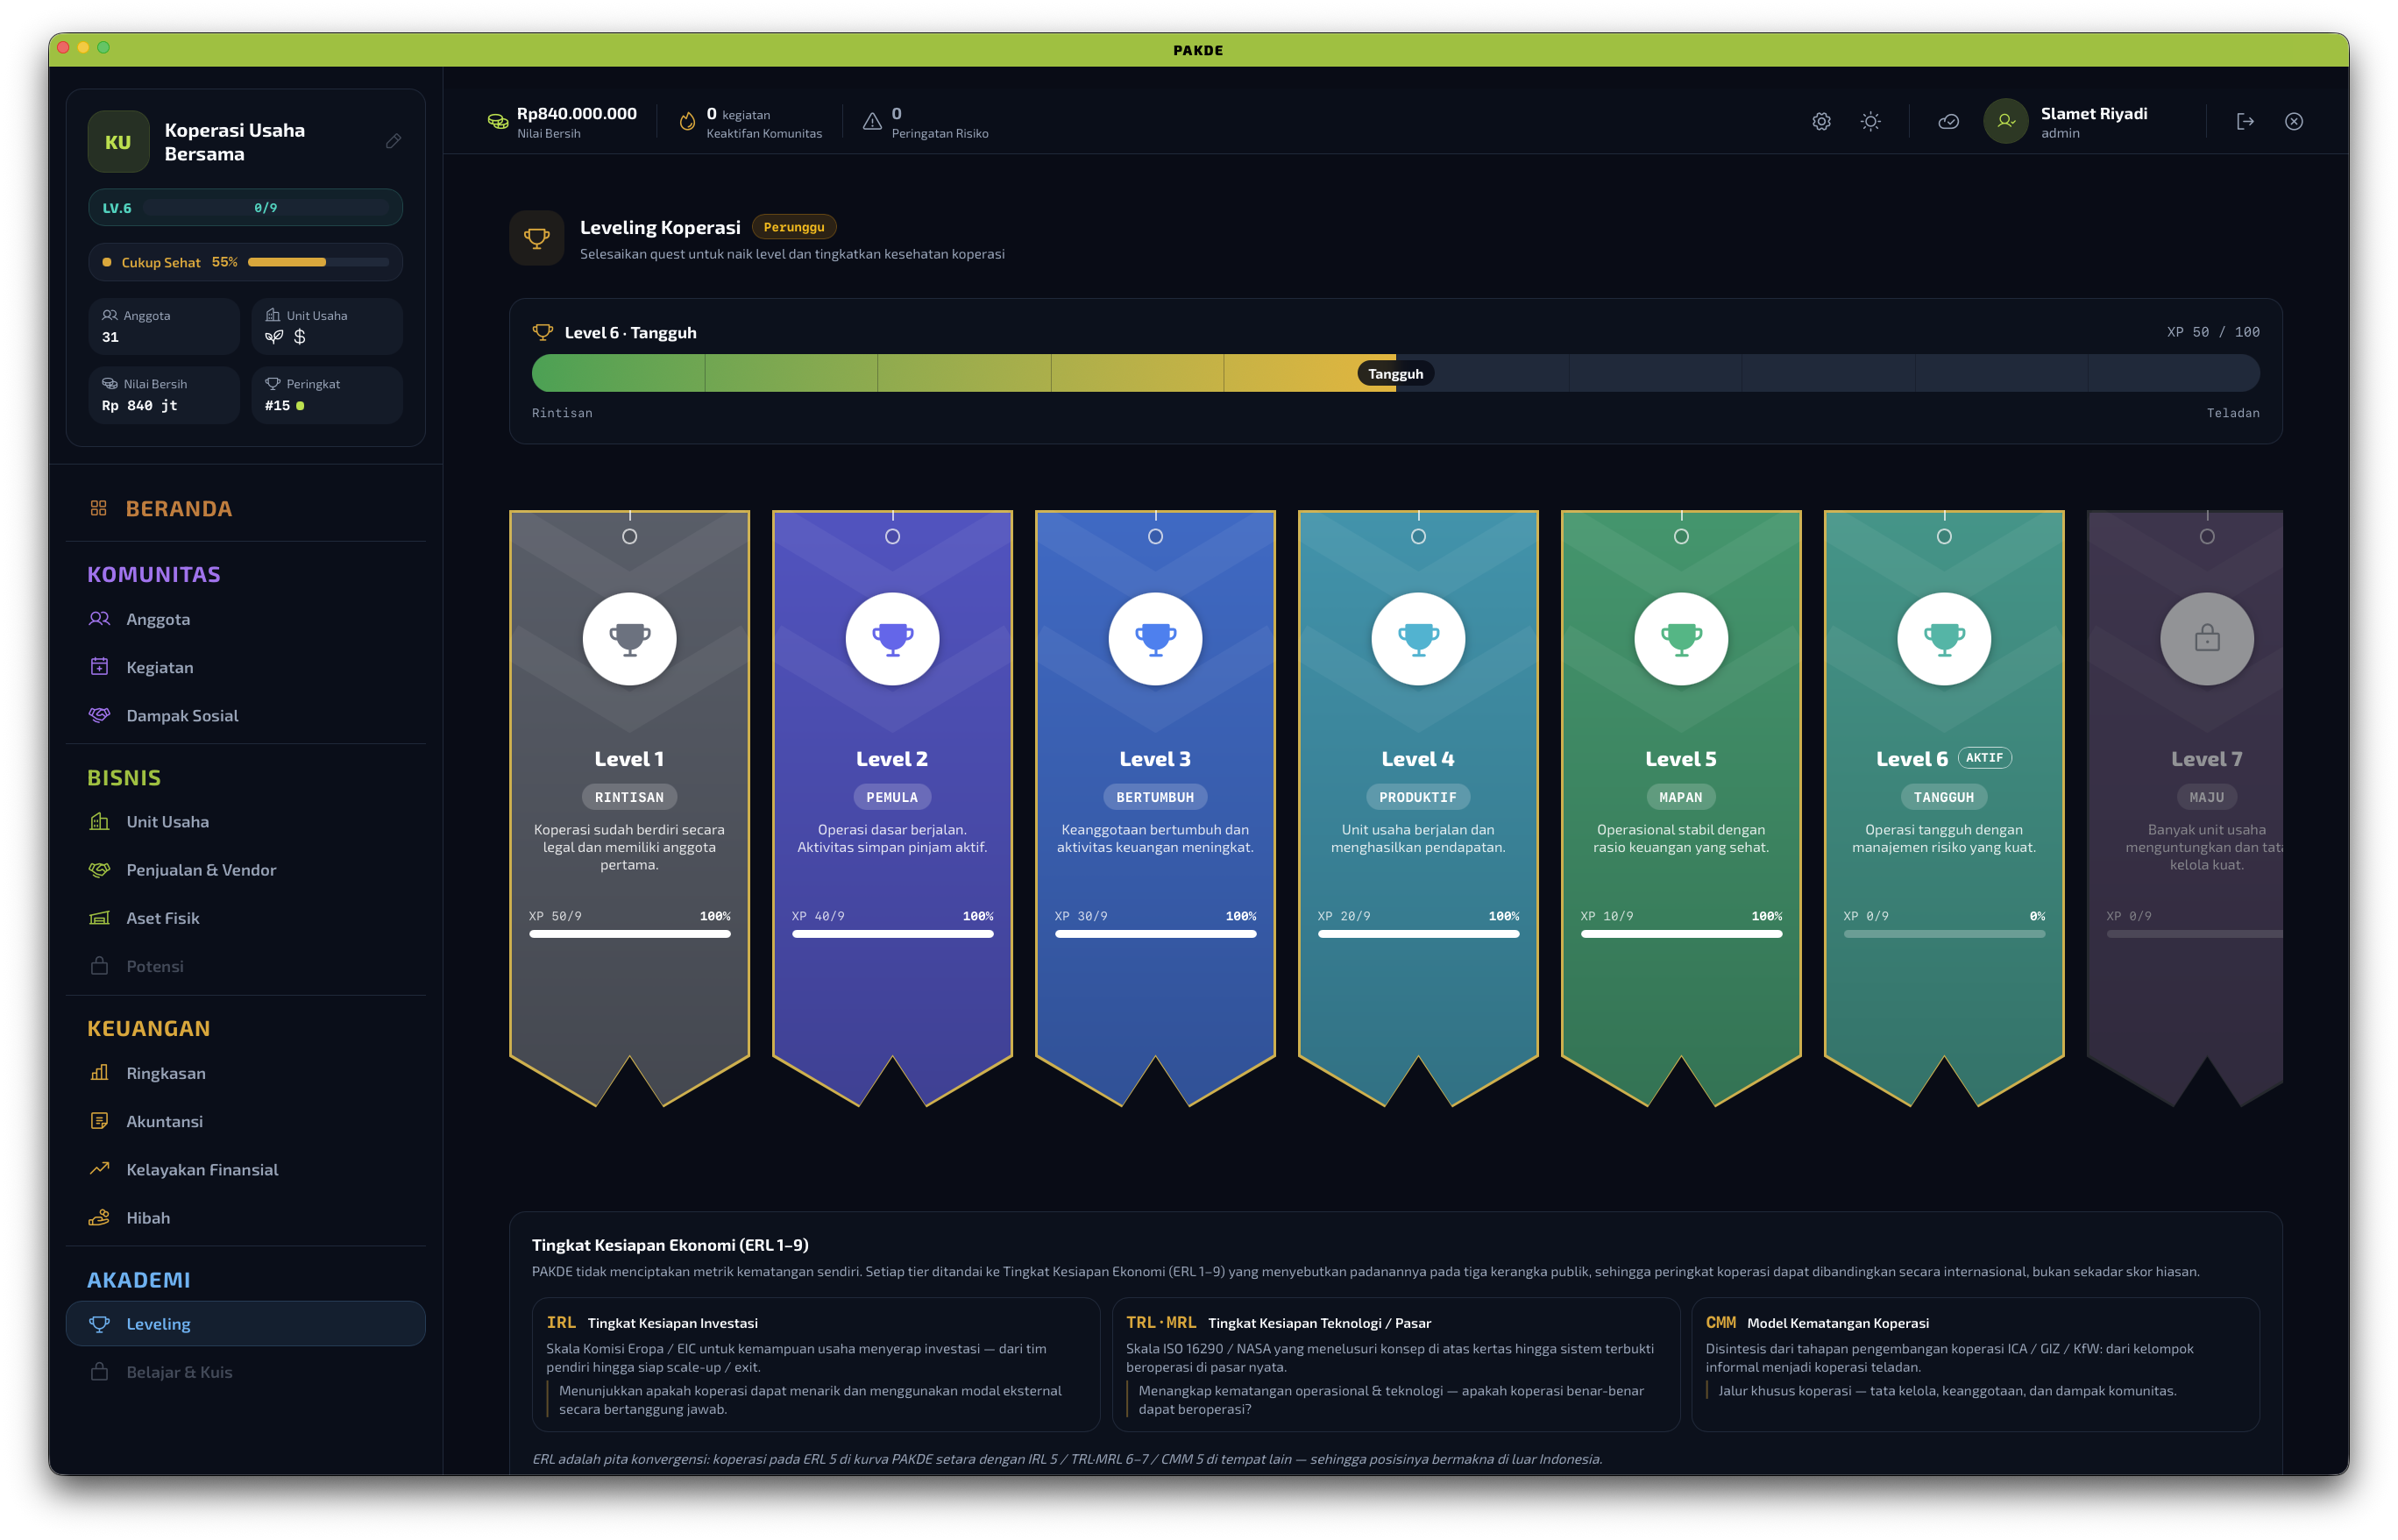The width and height of the screenshot is (2398, 1540).
Task: Click the TANGGUH tag on Level 6
Action: (1944, 797)
